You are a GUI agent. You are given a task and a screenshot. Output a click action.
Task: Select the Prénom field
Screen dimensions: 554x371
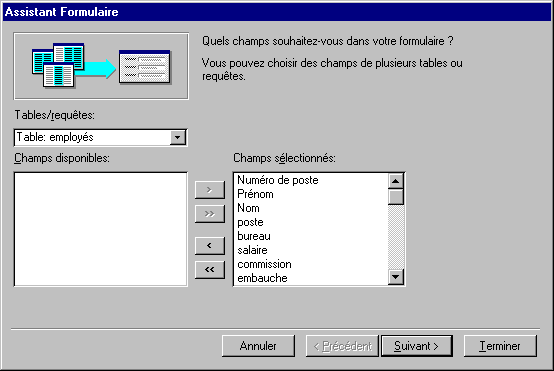coord(255,194)
